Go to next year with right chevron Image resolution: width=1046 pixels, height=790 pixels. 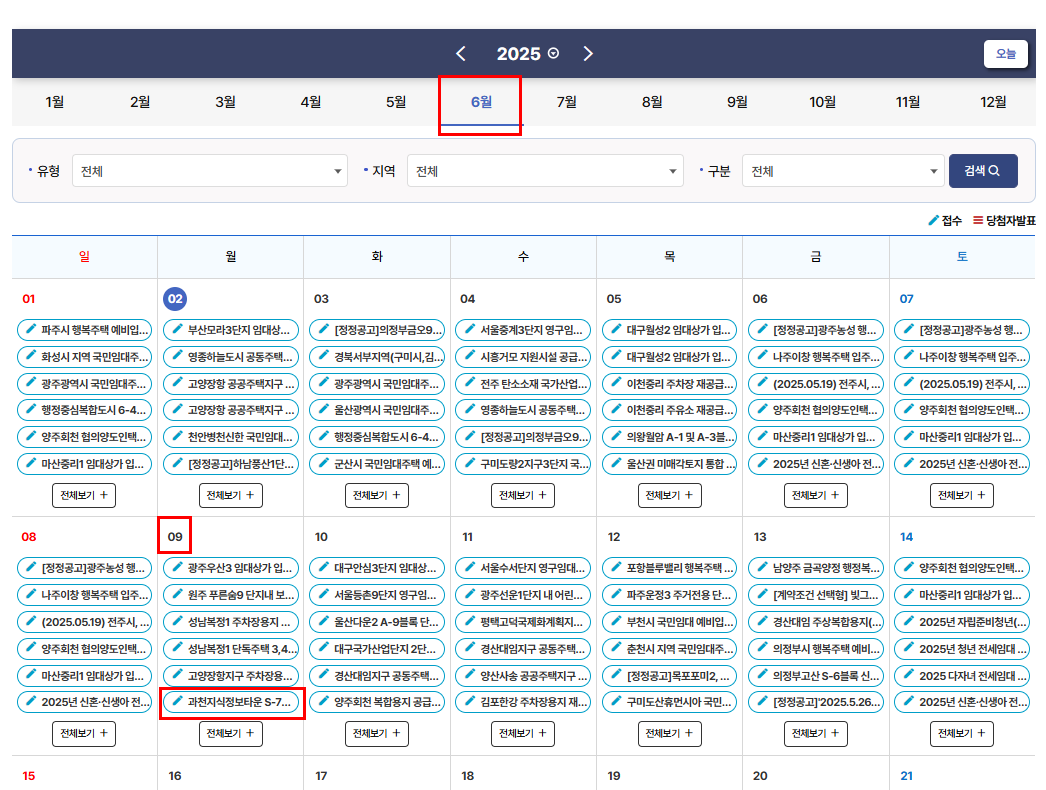588,53
